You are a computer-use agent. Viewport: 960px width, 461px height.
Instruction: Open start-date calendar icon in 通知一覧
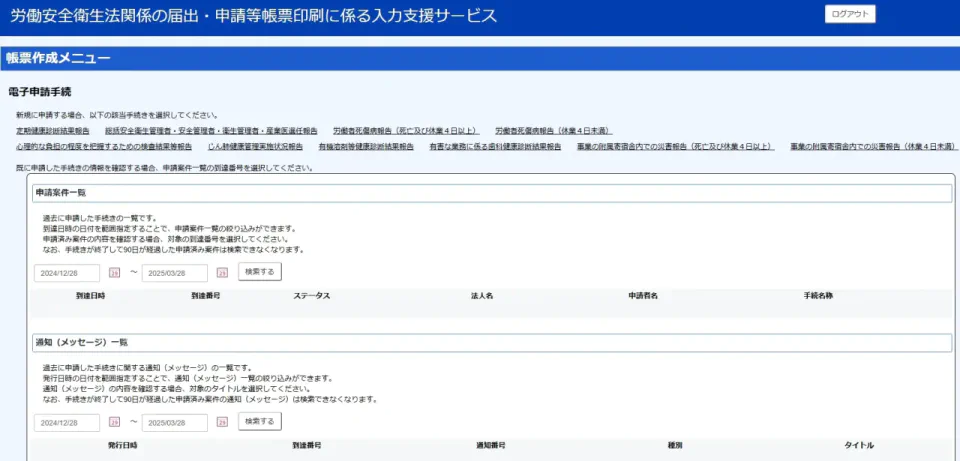pos(114,422)
